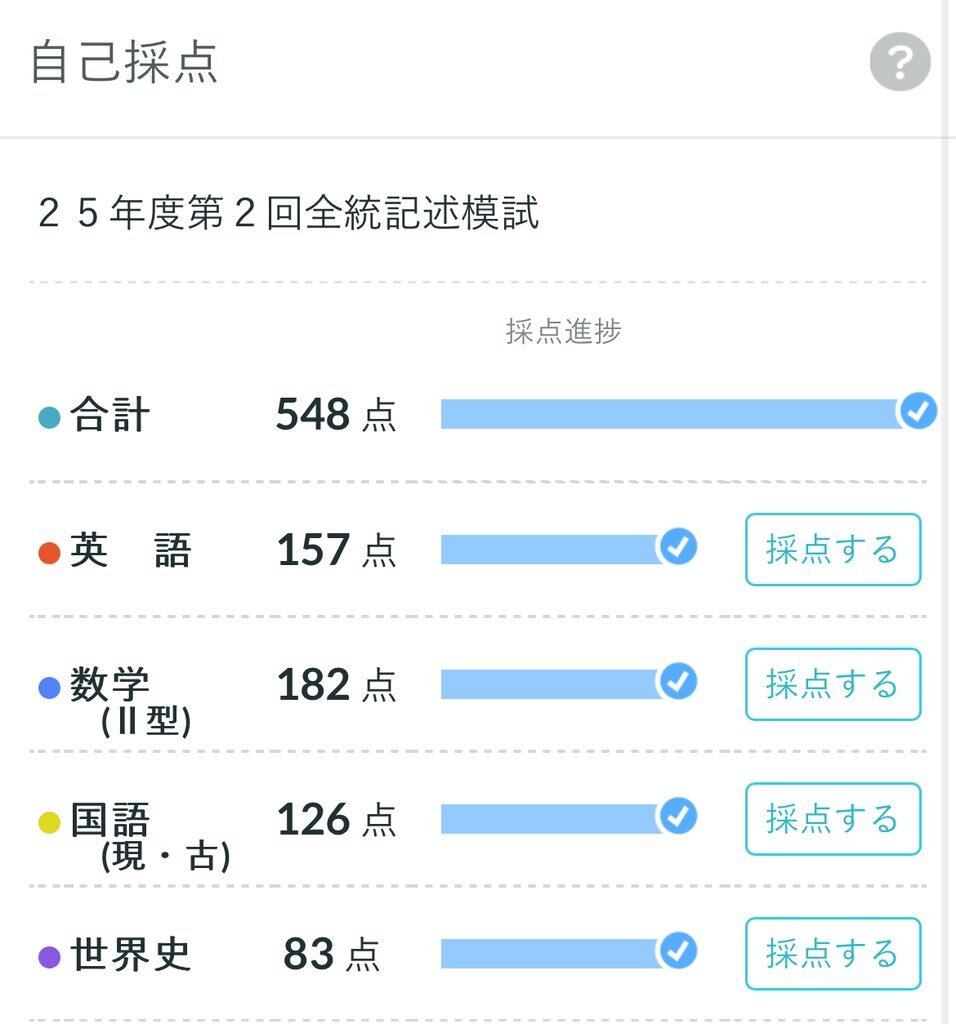The image size is (956, 1024).
Task: Click the help question mark icon
Action: pyautogui.click(x=899, y=63)
